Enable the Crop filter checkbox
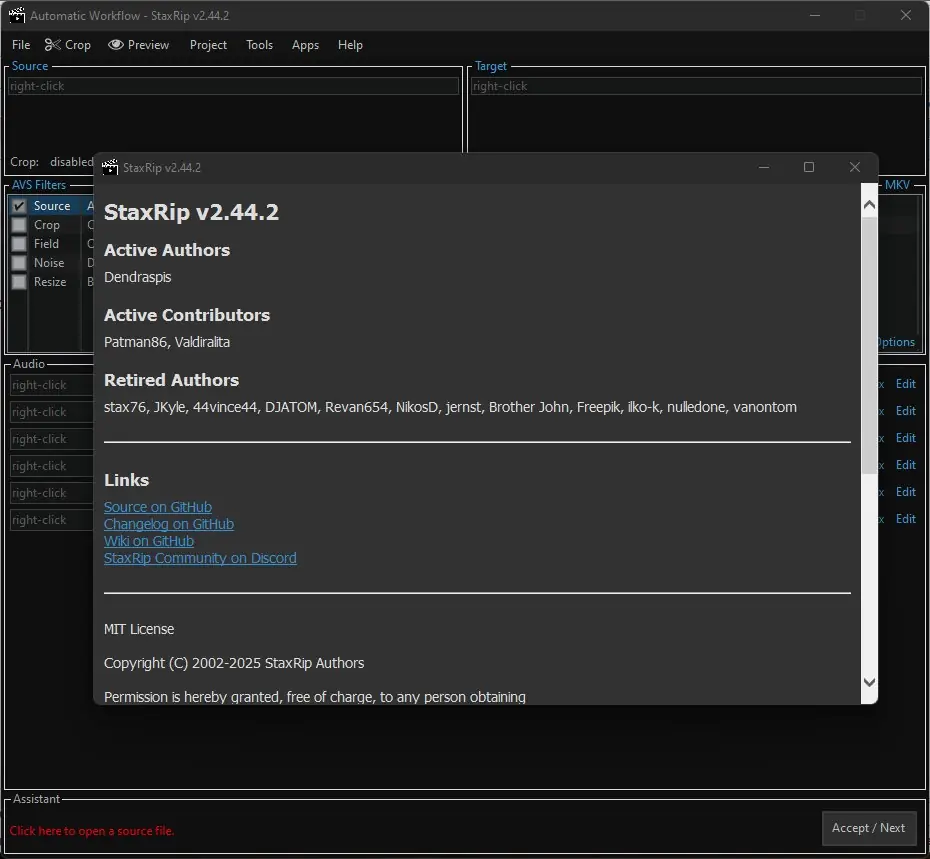The height and width of the screenshot is (859, 930). [19, 225]
